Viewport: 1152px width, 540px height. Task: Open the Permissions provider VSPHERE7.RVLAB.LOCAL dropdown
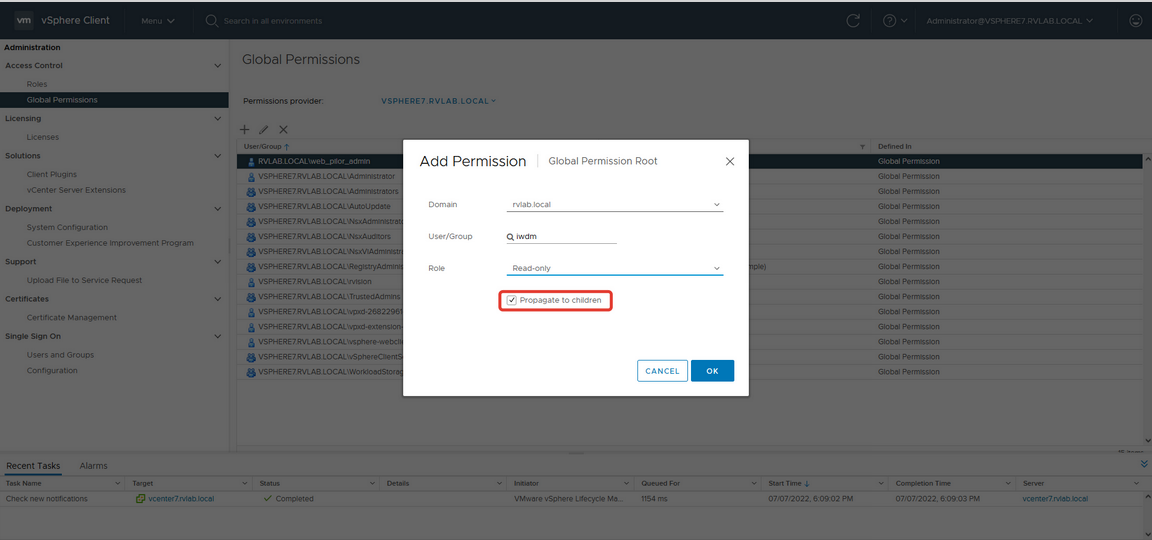(x=439, y=101)
